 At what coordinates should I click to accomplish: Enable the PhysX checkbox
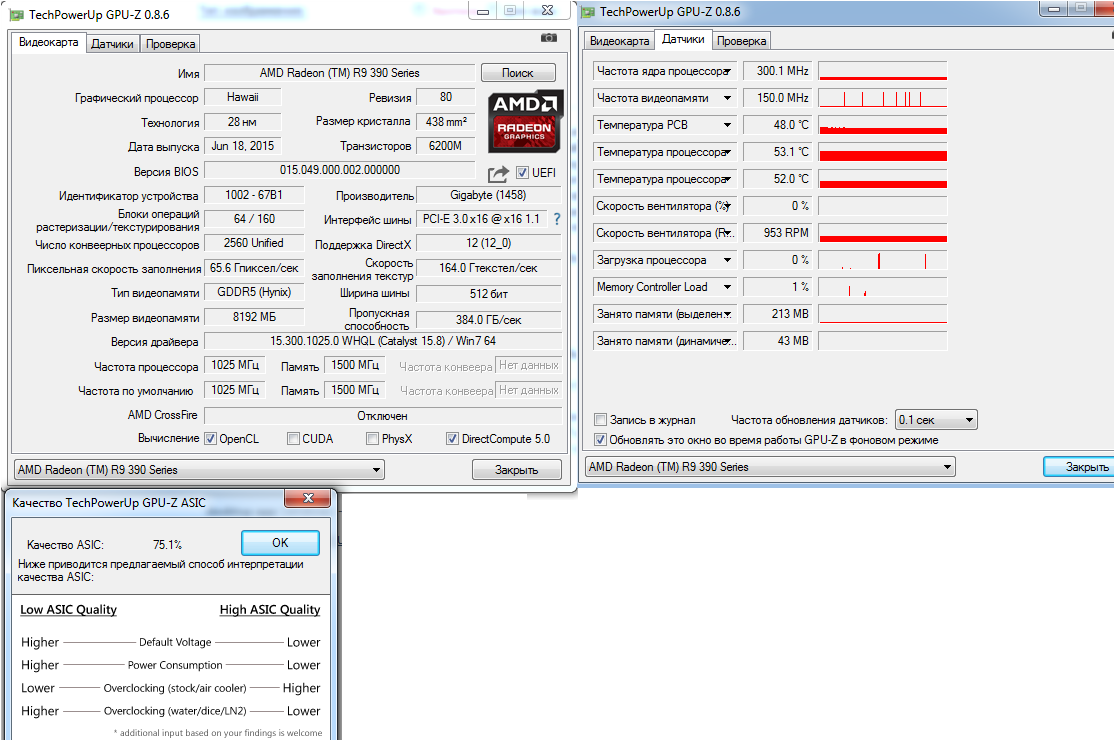pos(372,439)
